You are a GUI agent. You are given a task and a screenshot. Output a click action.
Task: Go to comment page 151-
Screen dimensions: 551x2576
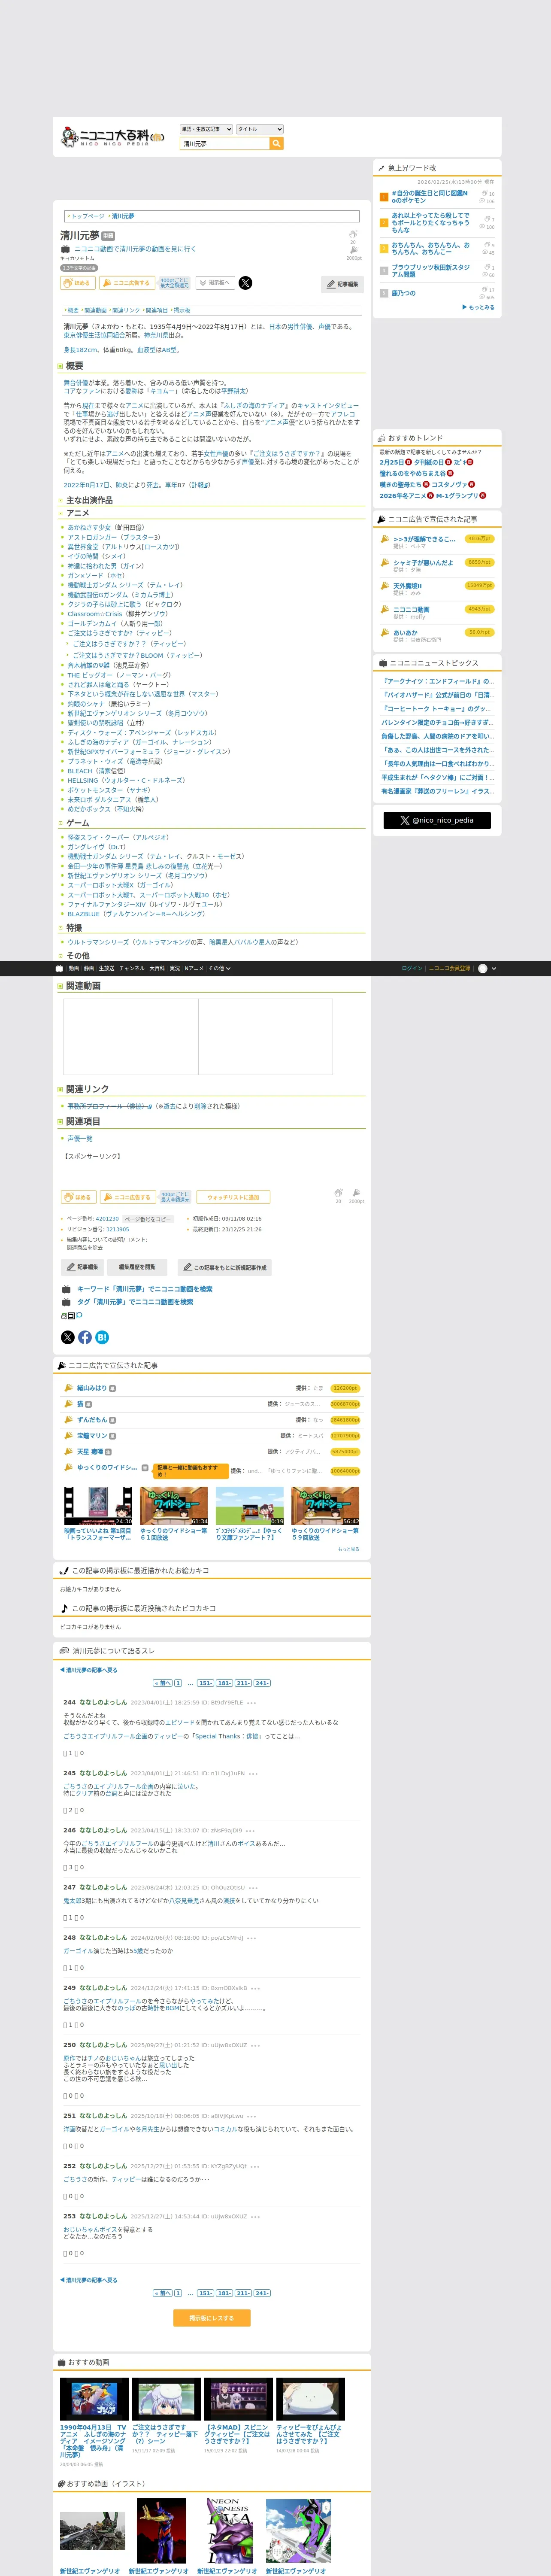pos(205,1683)
